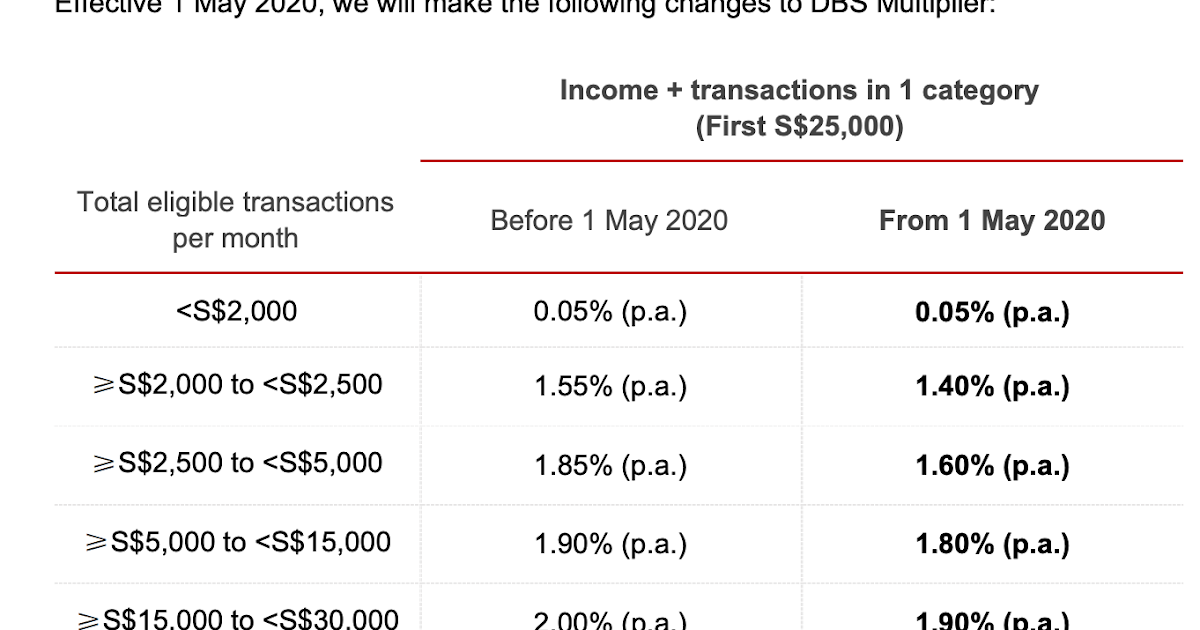Click the non-bold 0.05% (p.a.) cell
Screen dimensions: 1200x630
point(611,312)
